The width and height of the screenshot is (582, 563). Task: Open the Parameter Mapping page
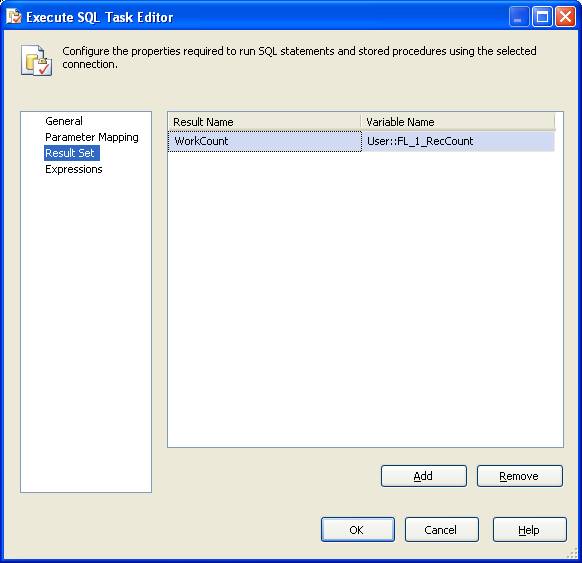[x=92, y=137]
